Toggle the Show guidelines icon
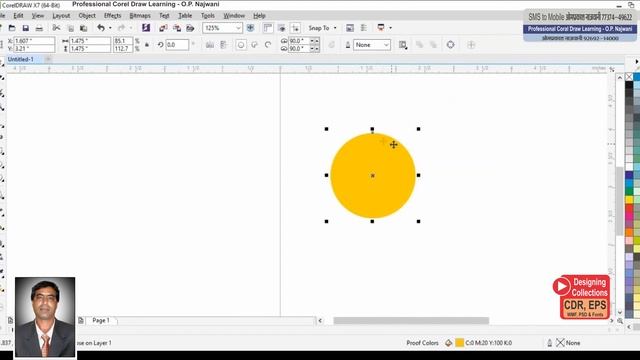Viewport: 640px width, 360px height. pyautogui.click(x=295, y=28)
